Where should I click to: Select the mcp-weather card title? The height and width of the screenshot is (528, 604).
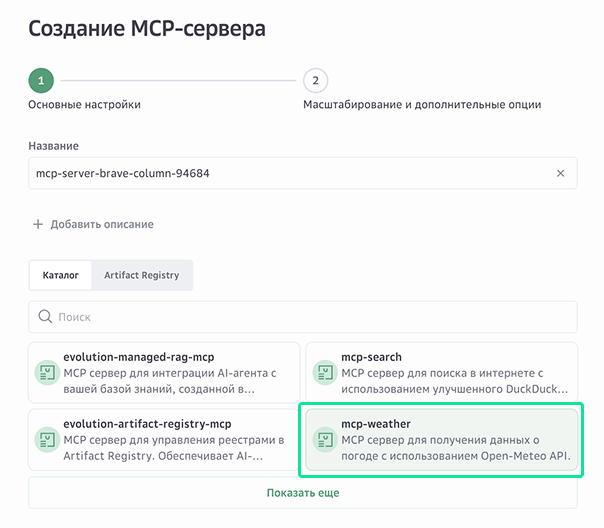tap(376, 424)
